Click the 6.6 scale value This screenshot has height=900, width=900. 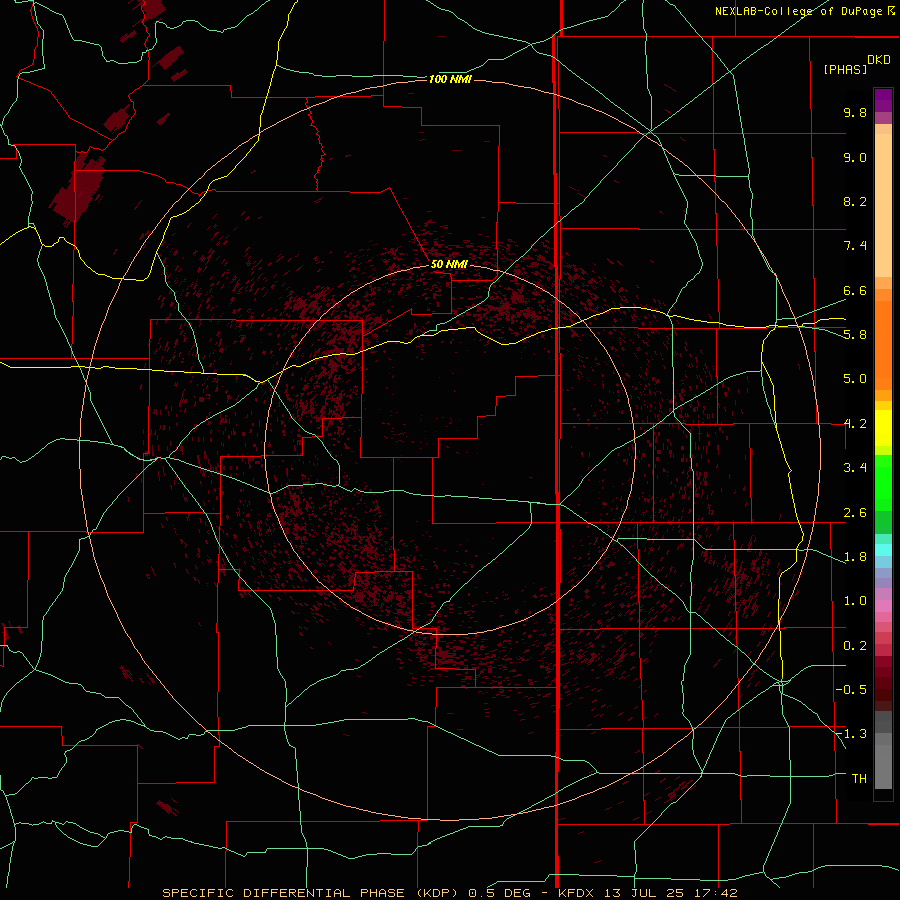coord(855,290)
